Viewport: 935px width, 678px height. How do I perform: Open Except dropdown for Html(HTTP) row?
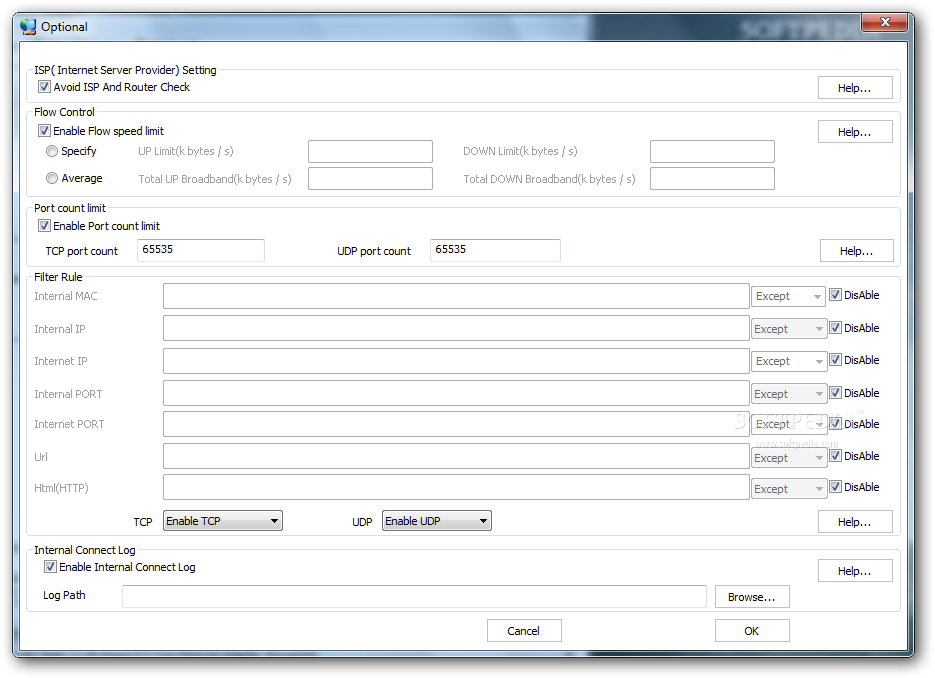pos(789,488)
